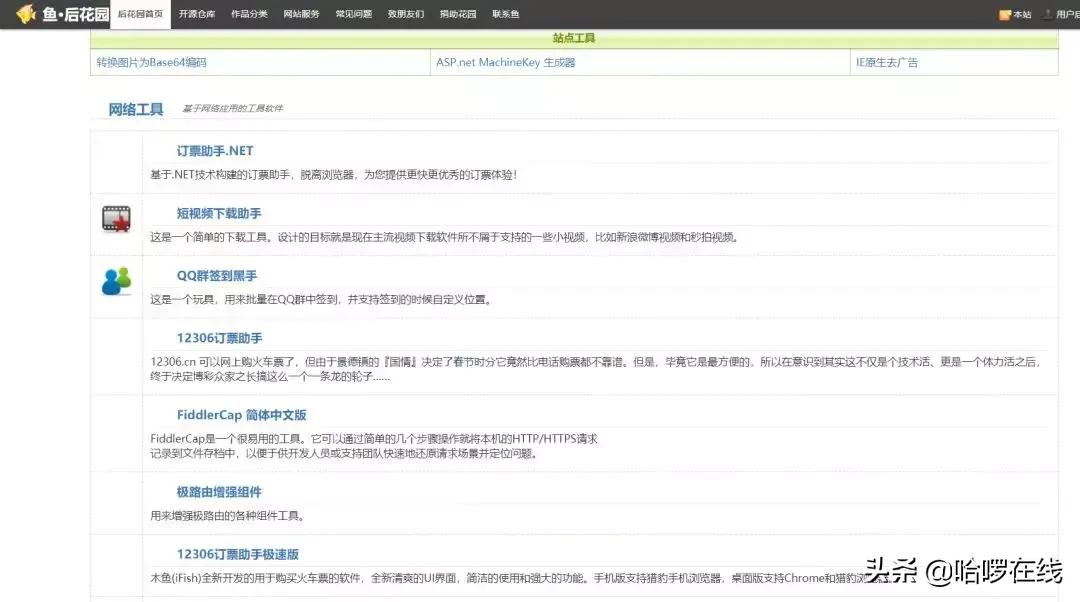Click the 捐助花园 navigation item
The height and width of the screenshot is (602, 1080).
tap(456, 14)
